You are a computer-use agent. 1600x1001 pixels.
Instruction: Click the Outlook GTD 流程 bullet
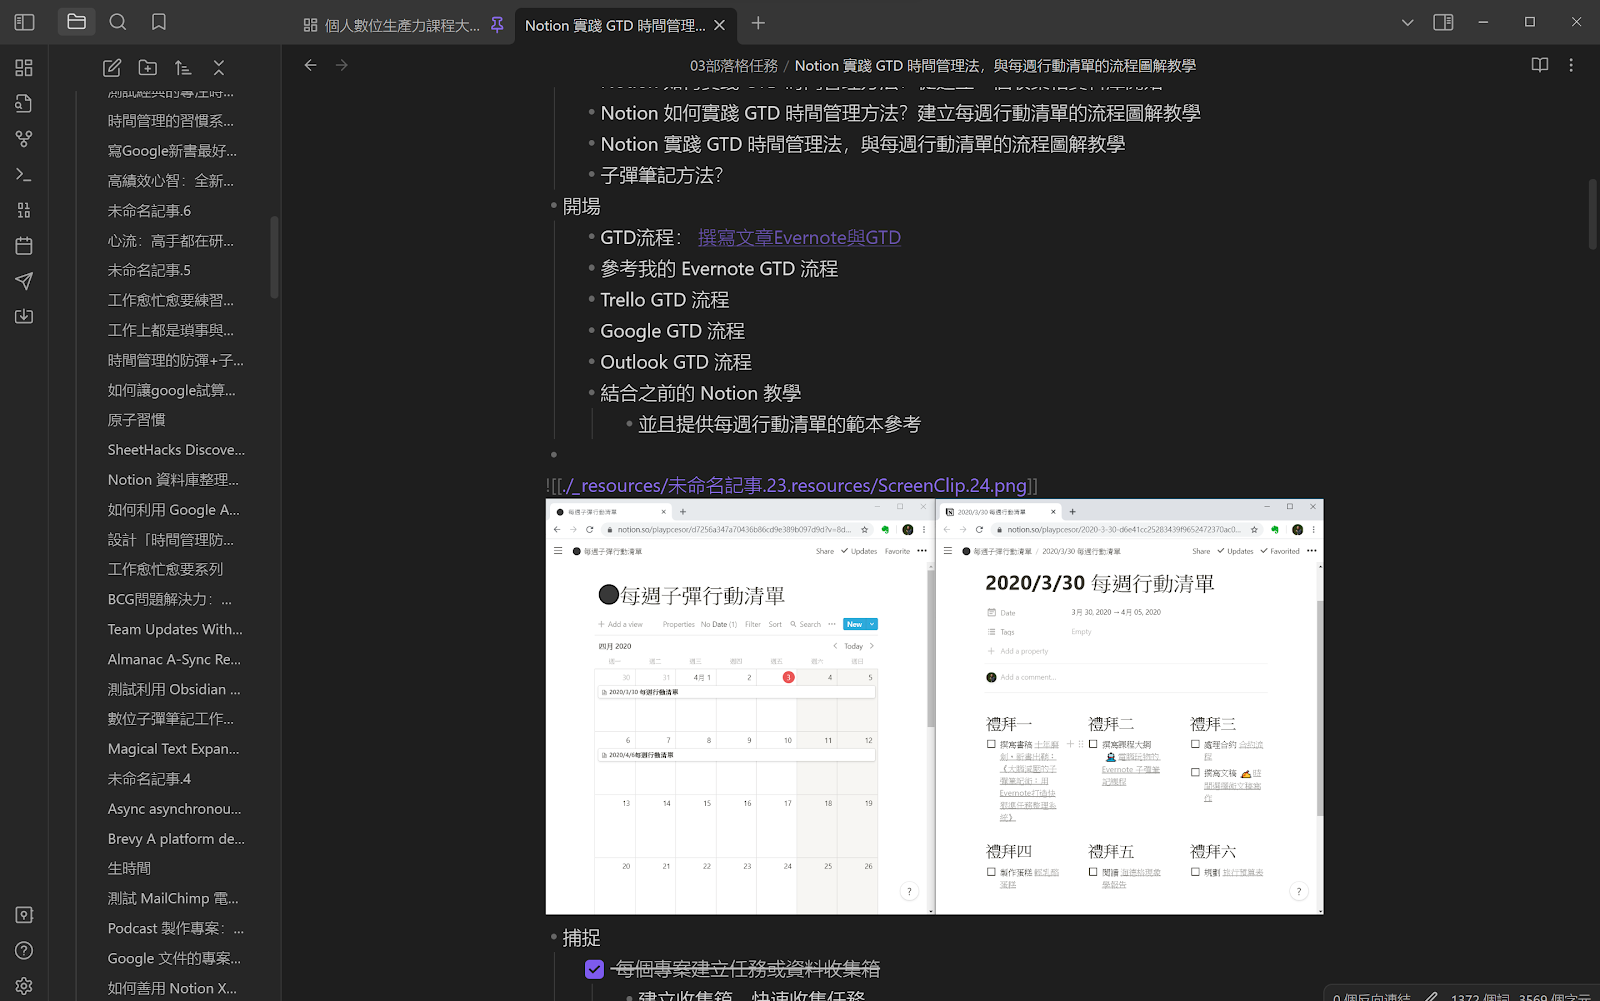pyautogui.click(x=676, y=362)
